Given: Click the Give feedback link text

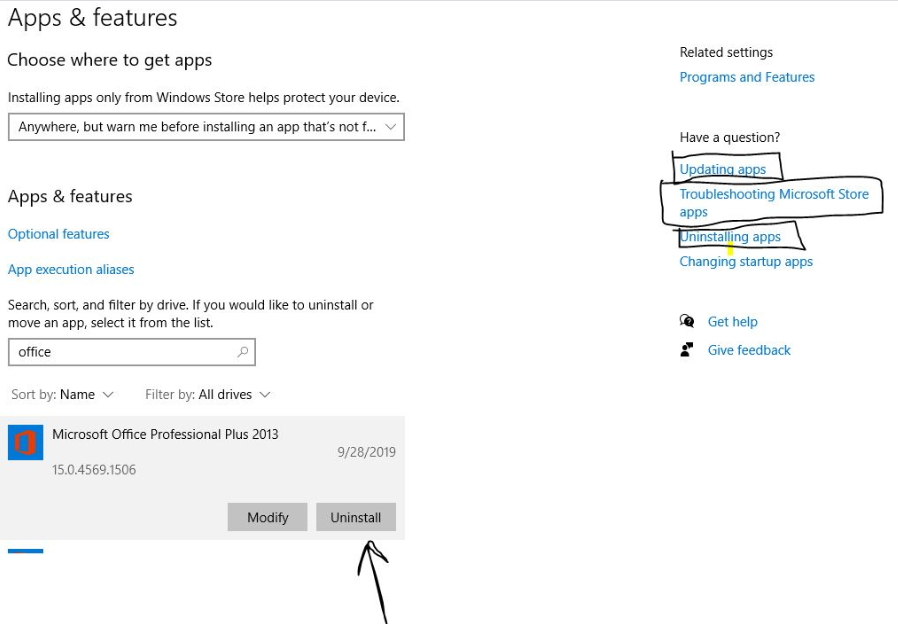Looking at the screenshot, I should pos(749,350).
